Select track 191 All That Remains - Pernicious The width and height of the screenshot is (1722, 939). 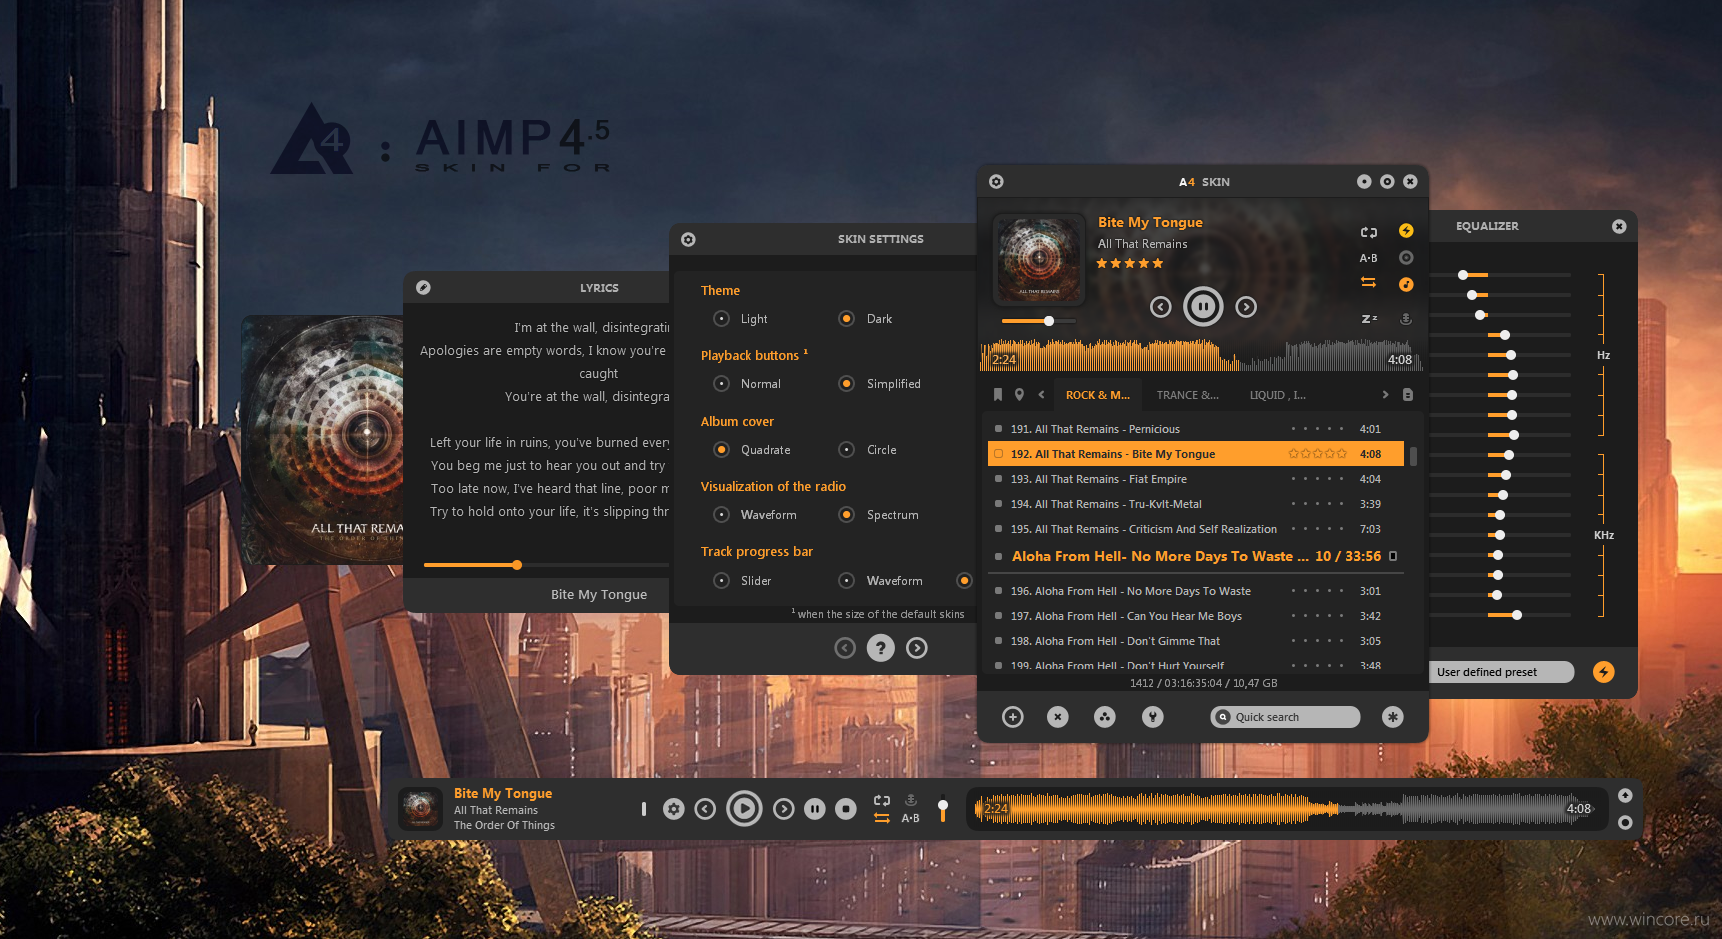pos(1196,429)
